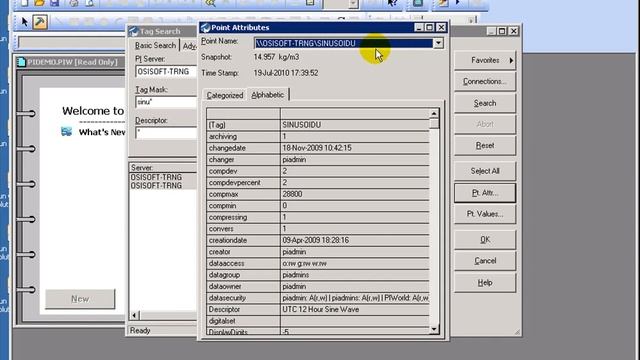Switch to the Categorized tab

click(224, 95)
